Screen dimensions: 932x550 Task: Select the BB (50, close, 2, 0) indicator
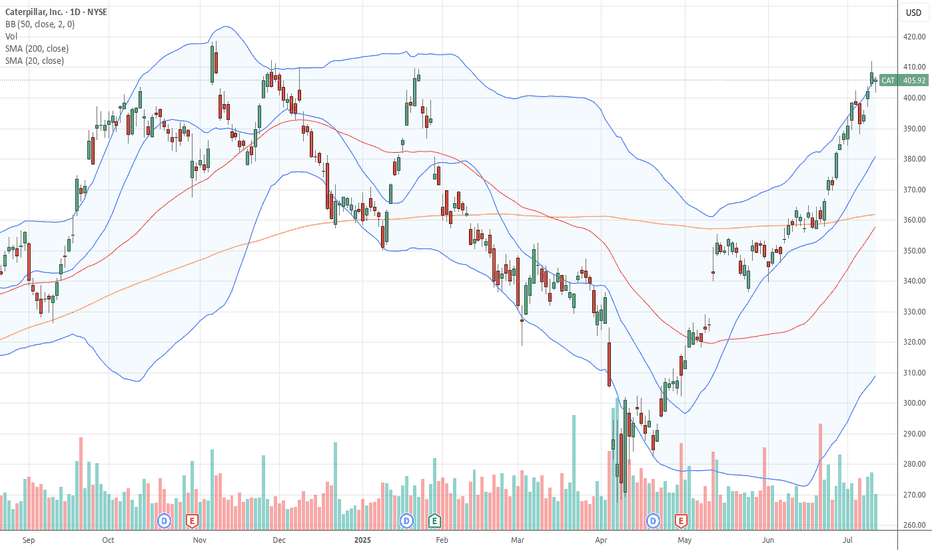[x=40, y=24]
